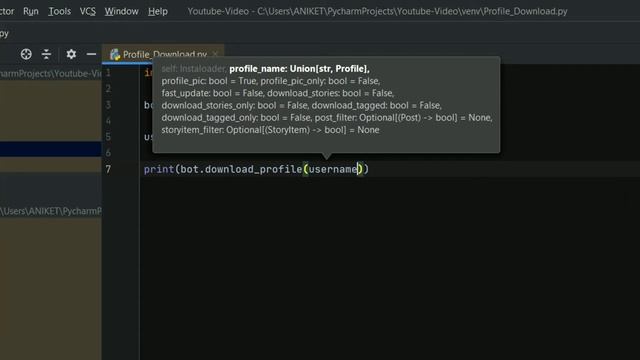640x360 pixels.
Task: Open the Help menu
Action: pos(158,11)
